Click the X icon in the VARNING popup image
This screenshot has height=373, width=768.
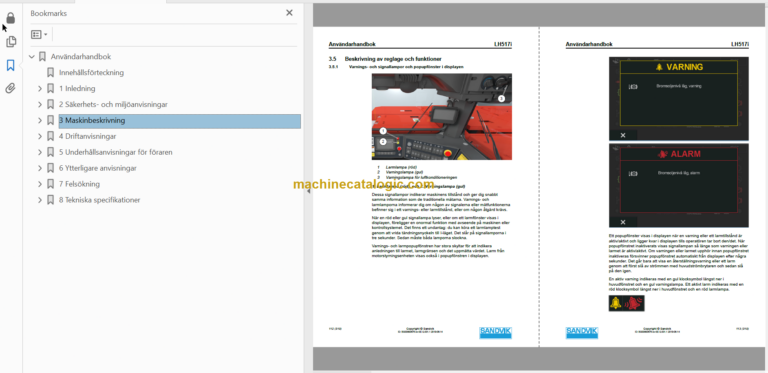coord(623,135)
